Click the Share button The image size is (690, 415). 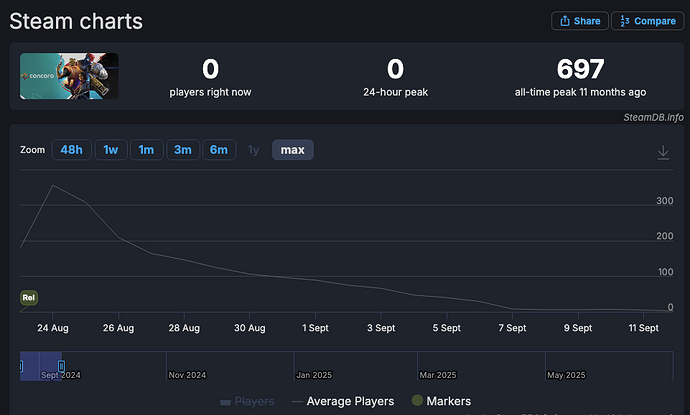580,21
